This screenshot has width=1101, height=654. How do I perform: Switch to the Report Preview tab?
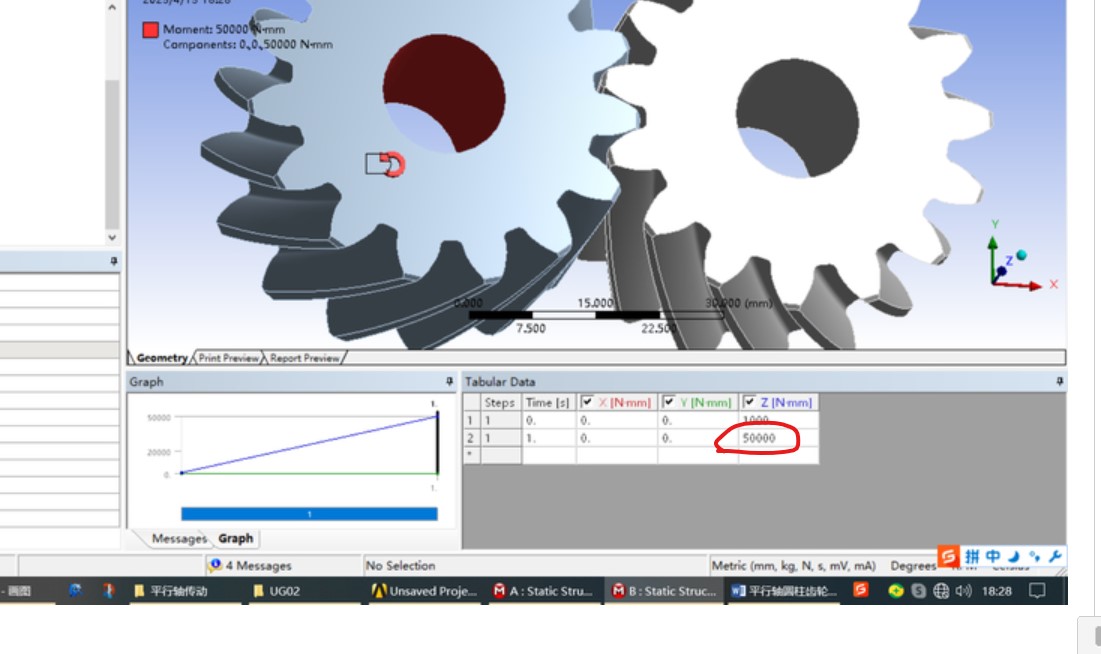tap(304, 358)
